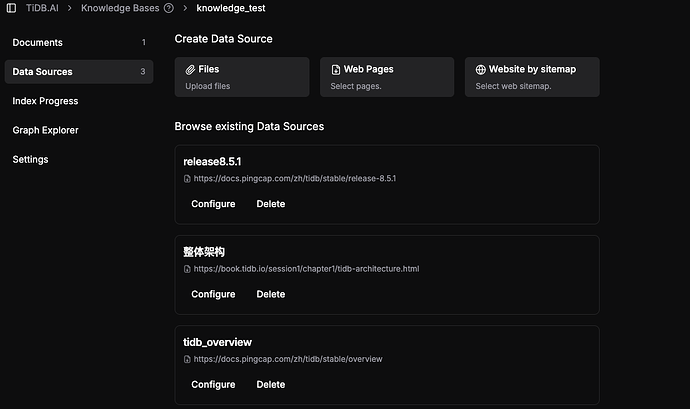Image resolution: width=690 pixels, height=409 pixels.
Task: Delete the tidb_overview data source
Action: coord(270,384)
